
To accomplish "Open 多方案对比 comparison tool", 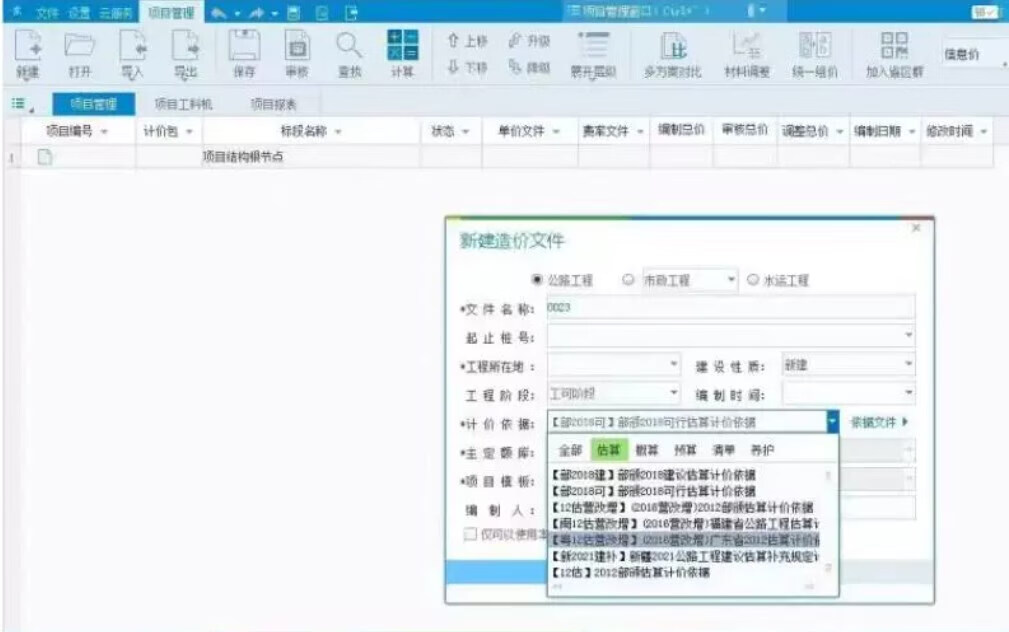I will (673, 47).
